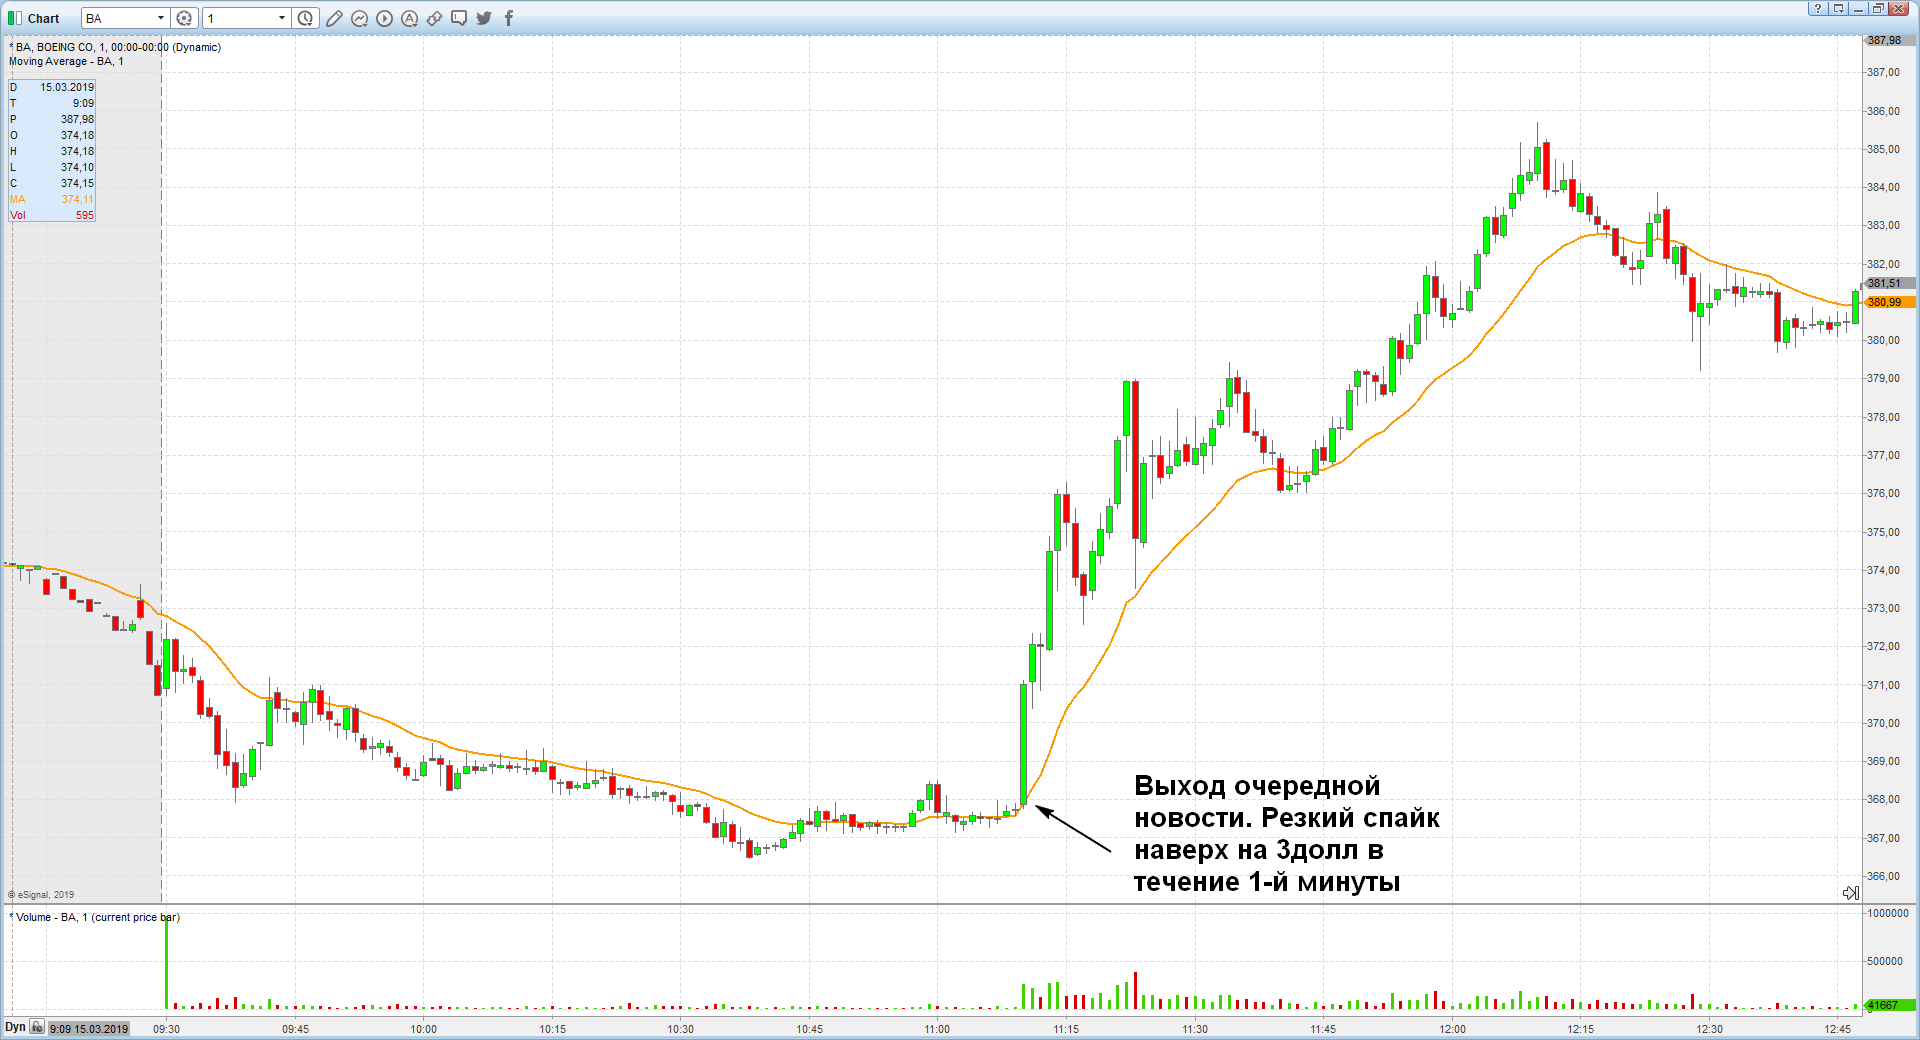Screen dimensions: 1920x1040
Task: Open the time template clock menu
Action: tap(306, 18)
